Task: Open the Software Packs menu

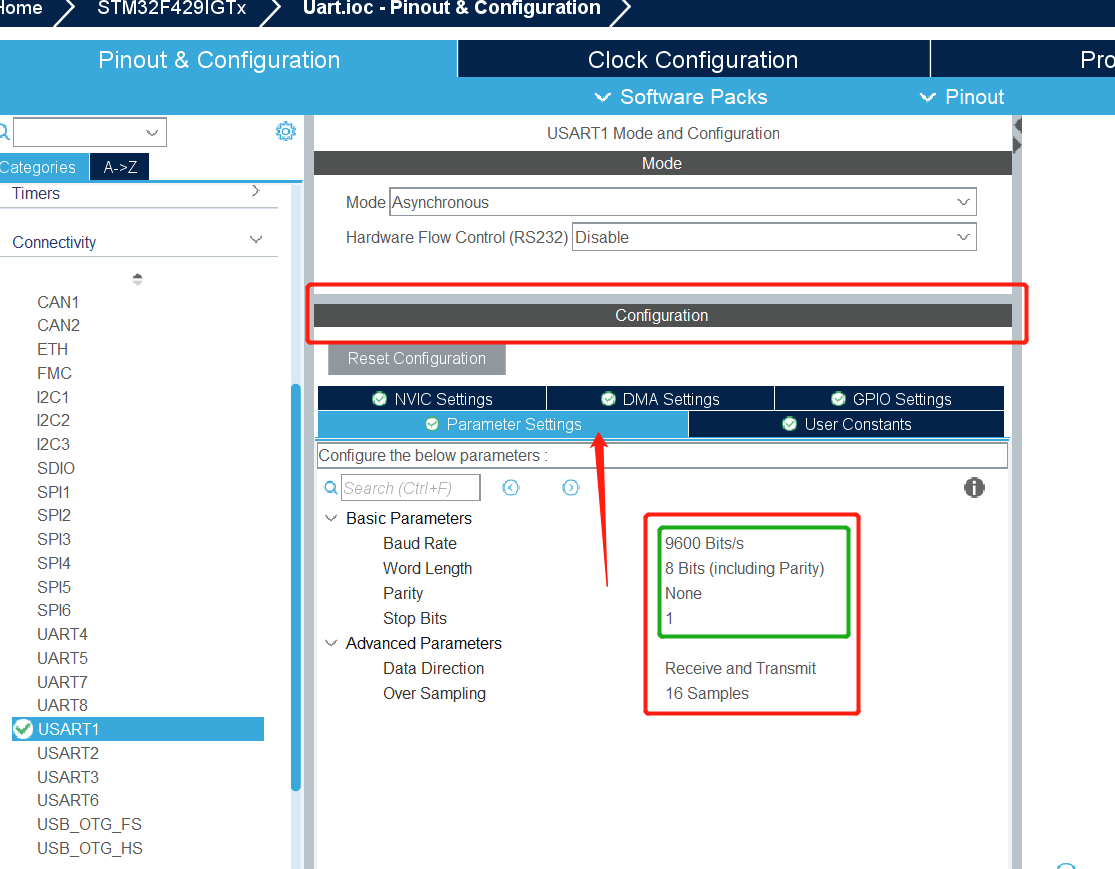Action: (681, 97)
